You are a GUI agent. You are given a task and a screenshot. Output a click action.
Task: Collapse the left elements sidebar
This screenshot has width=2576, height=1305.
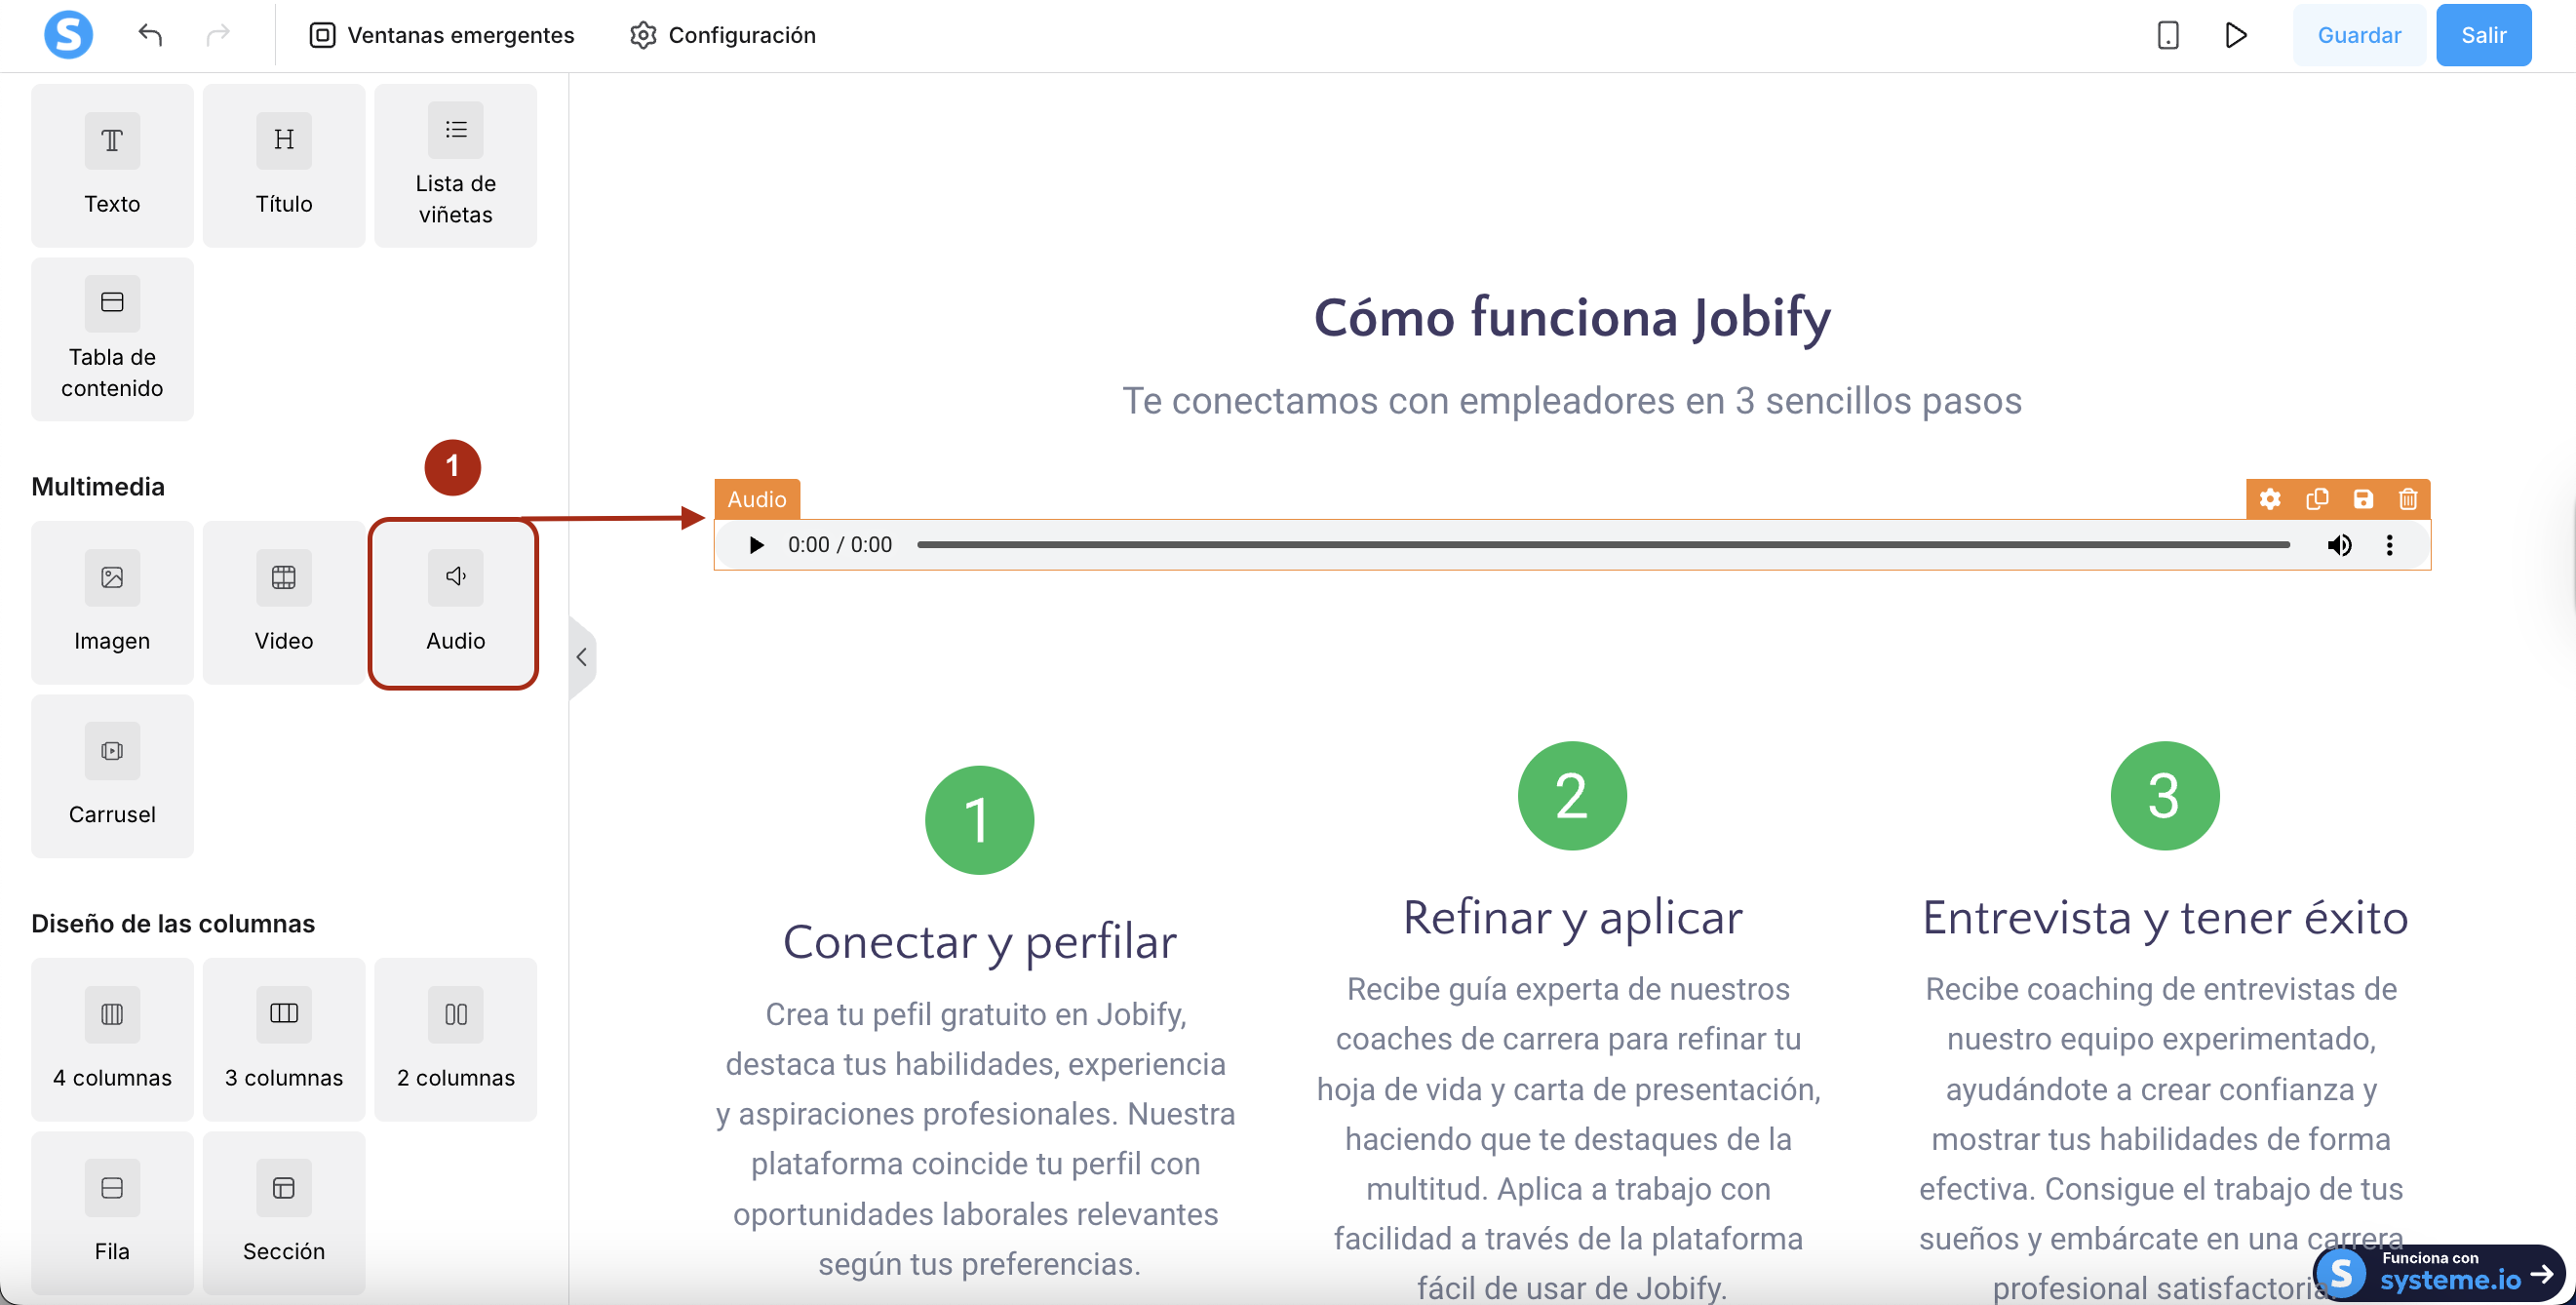[x=581, y=657]
